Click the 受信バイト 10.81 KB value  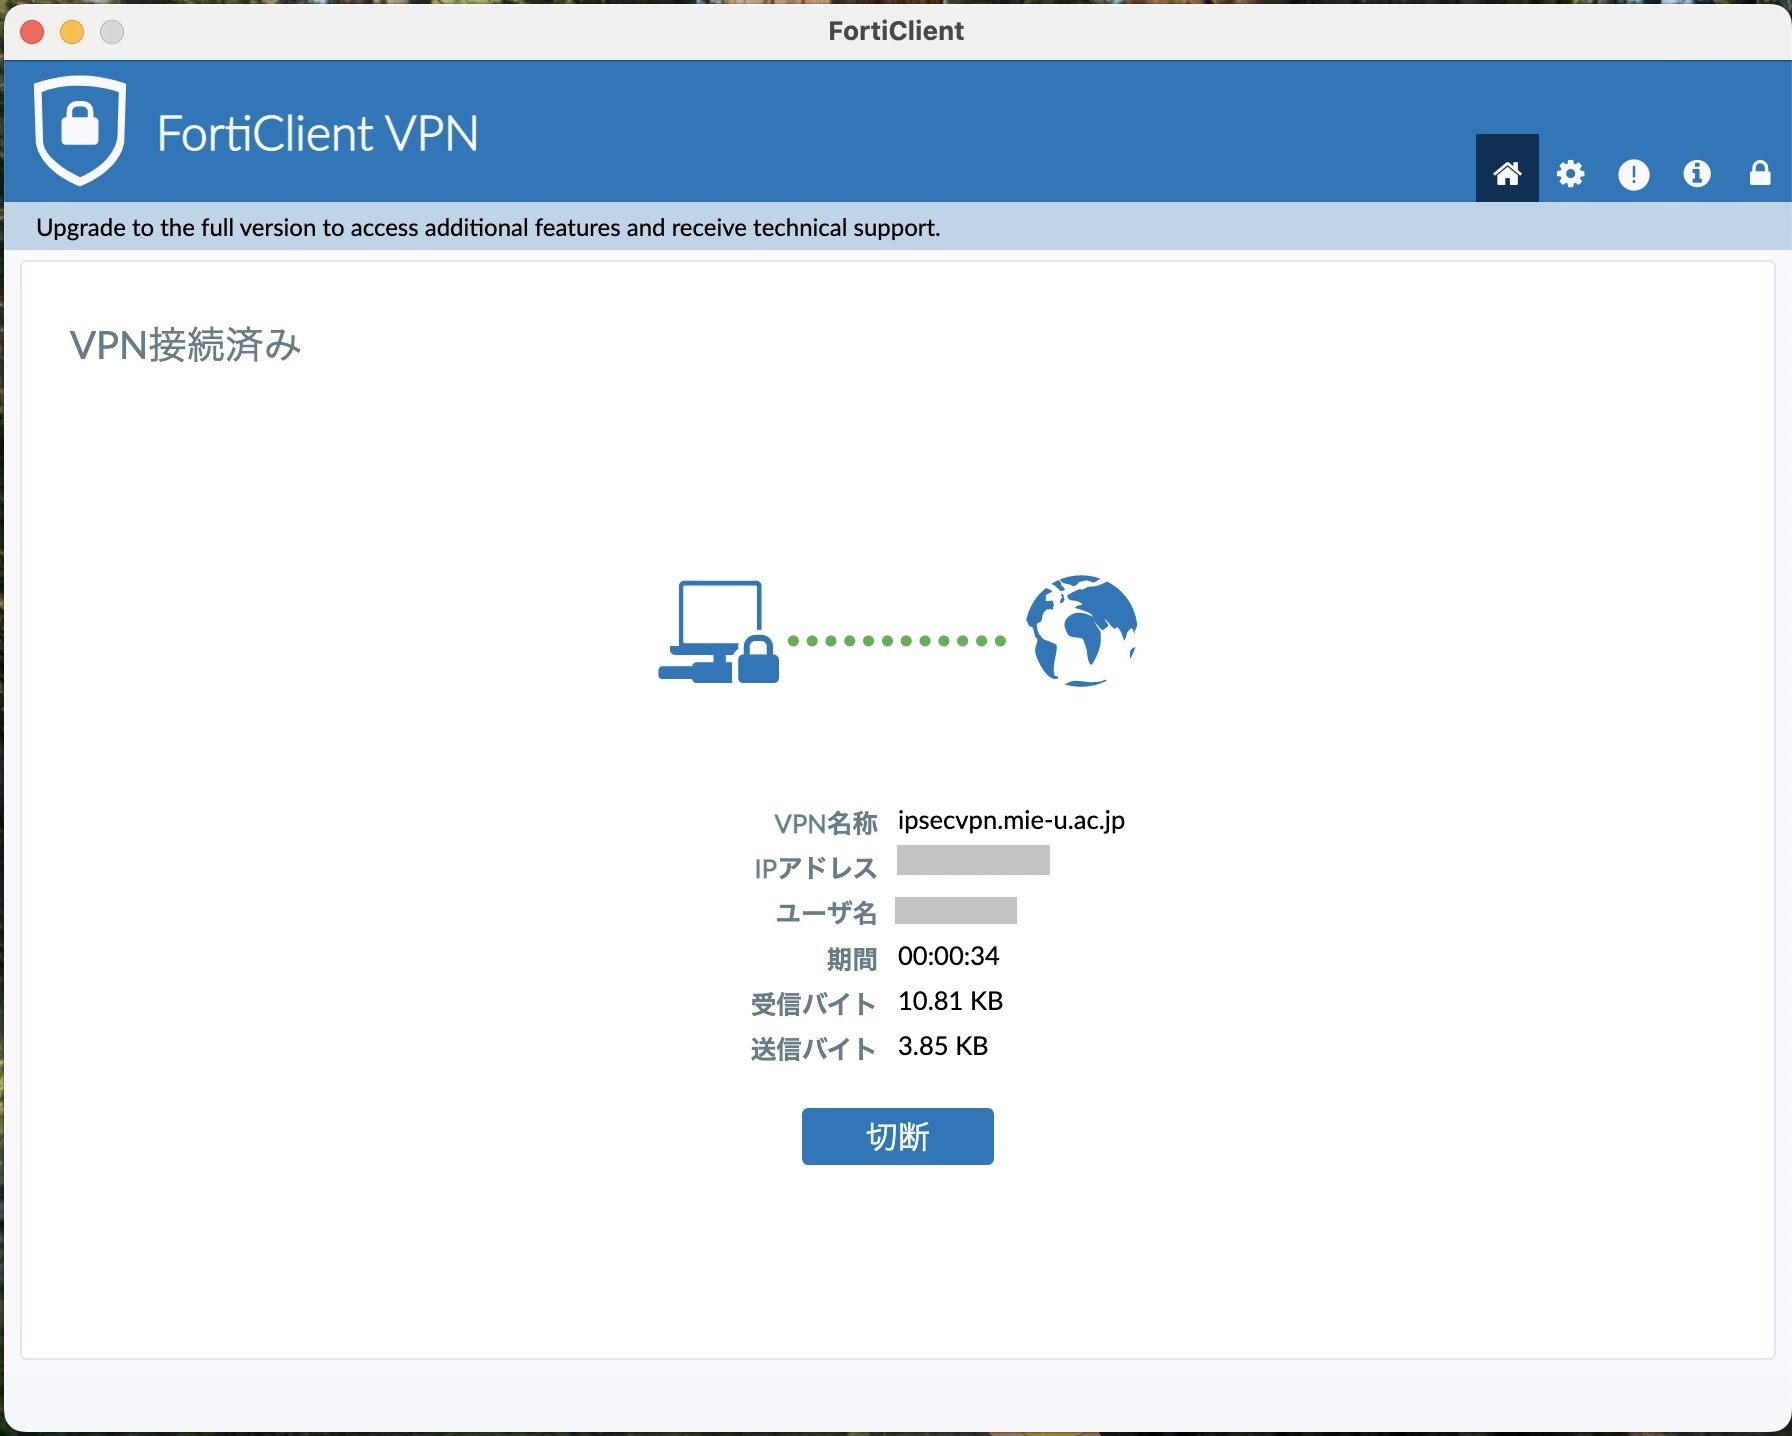(950, 1002)
